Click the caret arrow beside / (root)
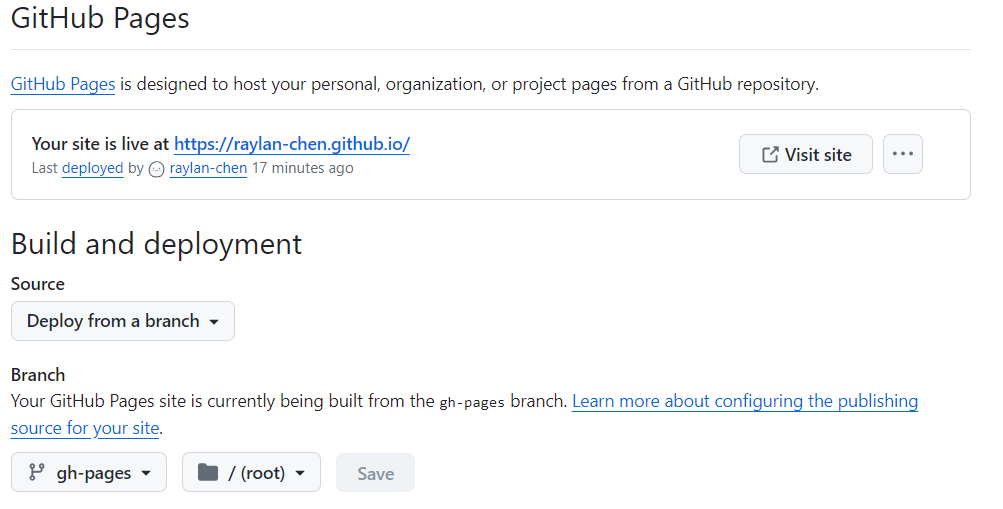 click(299, 473)
